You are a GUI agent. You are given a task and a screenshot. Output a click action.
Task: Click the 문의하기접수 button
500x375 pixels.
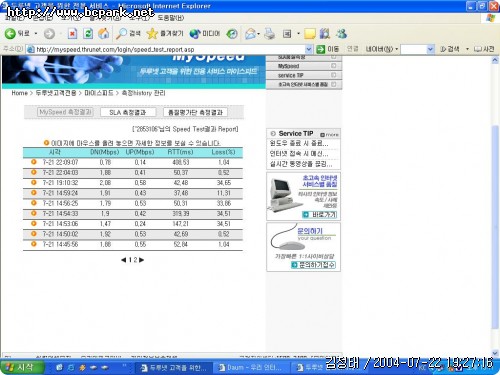pos(313,265)
